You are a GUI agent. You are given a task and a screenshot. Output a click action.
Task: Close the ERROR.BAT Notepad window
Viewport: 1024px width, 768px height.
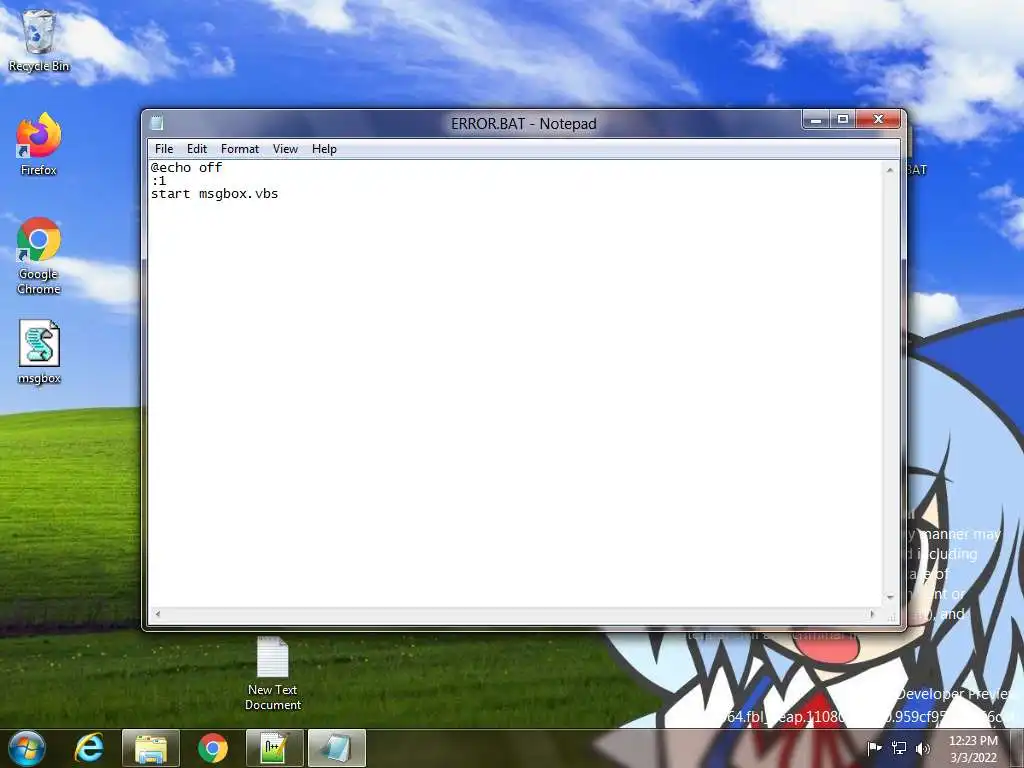point(878,120)
